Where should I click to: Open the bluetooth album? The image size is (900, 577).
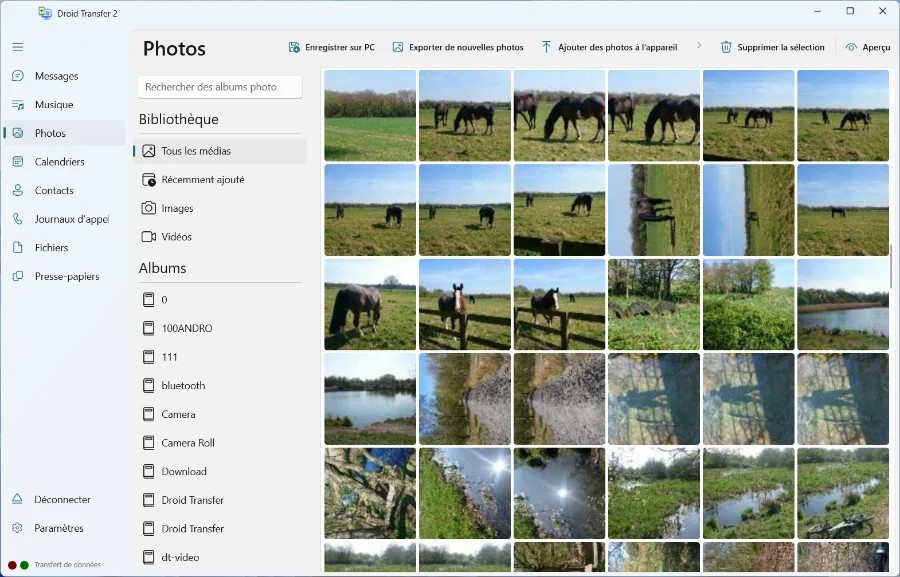click(220, 385)
